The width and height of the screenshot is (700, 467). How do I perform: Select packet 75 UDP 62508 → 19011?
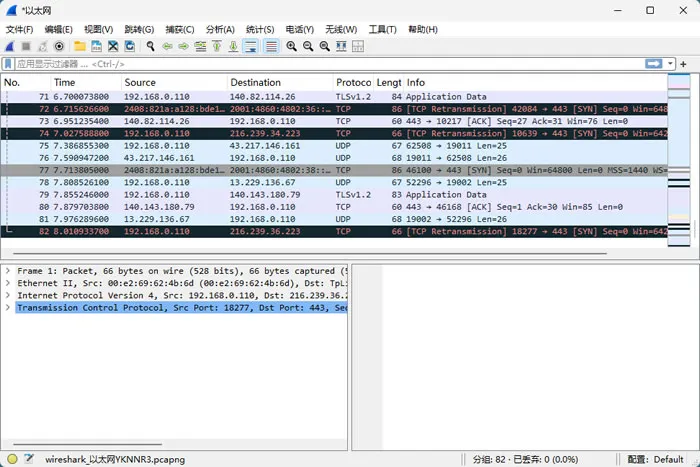coord(334,146)
